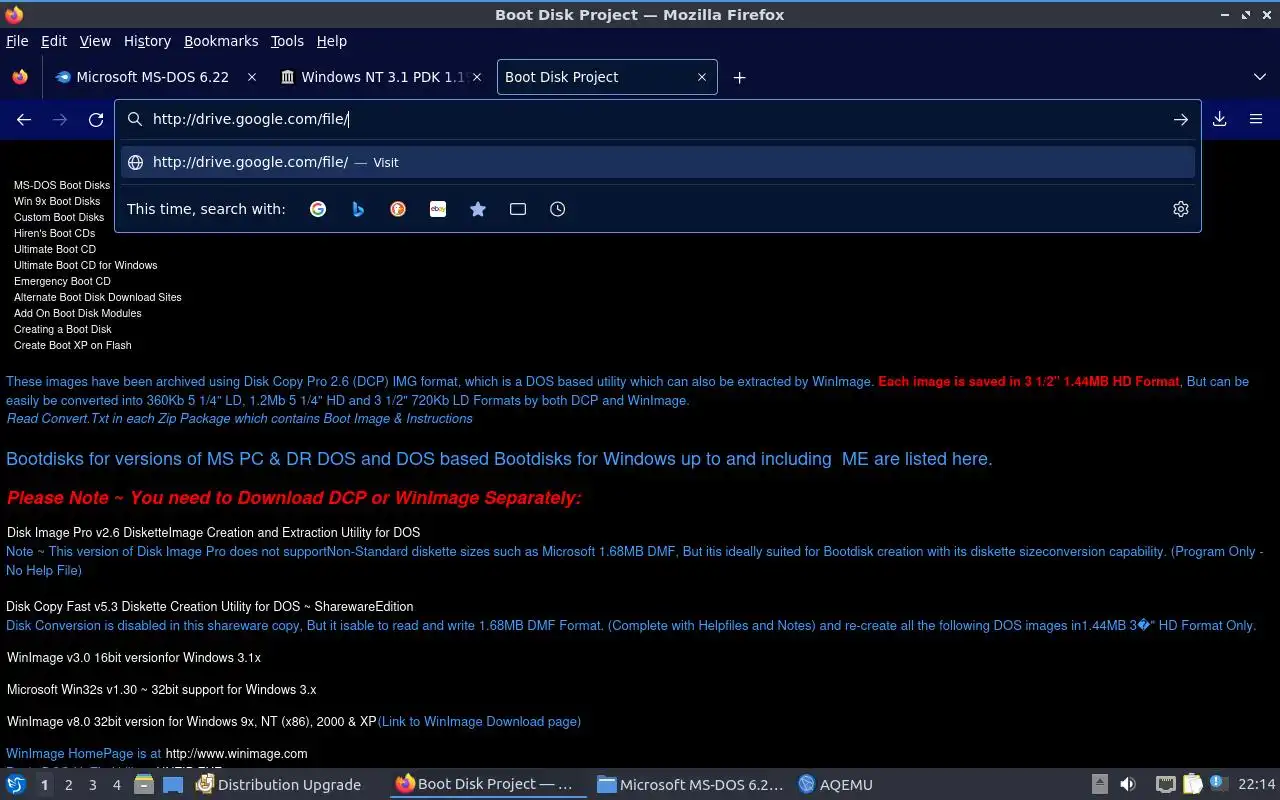Viewport: 1280px width, 800px height.
Task: Open the Ultimate Boot CD link
Action: click(55, 249)
